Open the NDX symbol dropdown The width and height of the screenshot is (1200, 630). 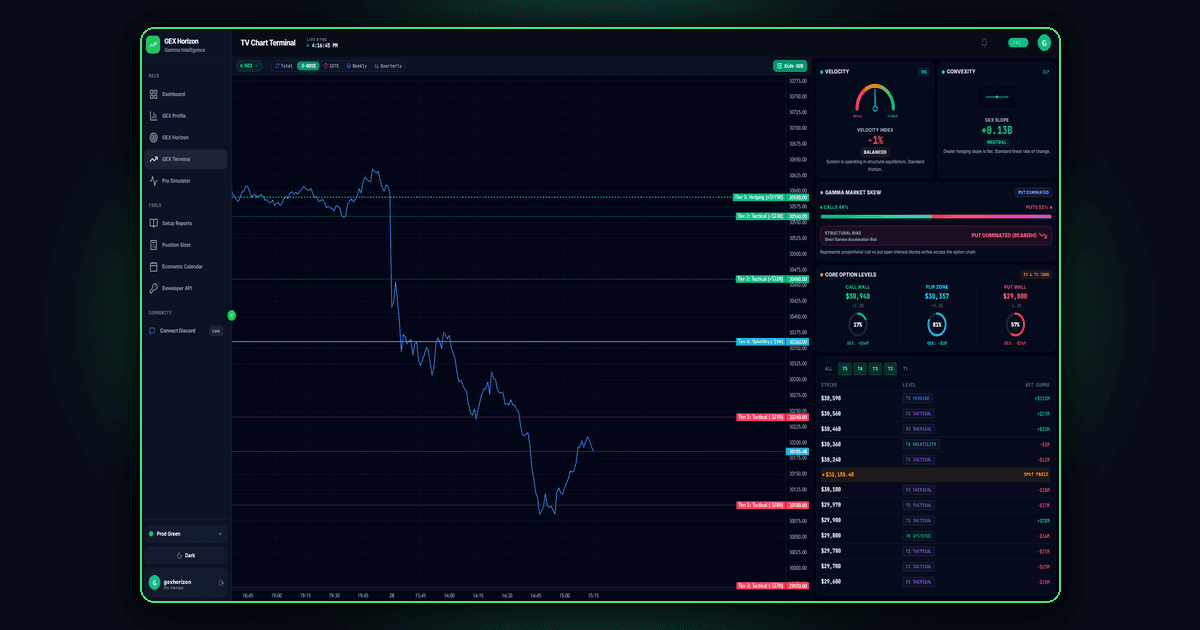[x=249, y=66]
